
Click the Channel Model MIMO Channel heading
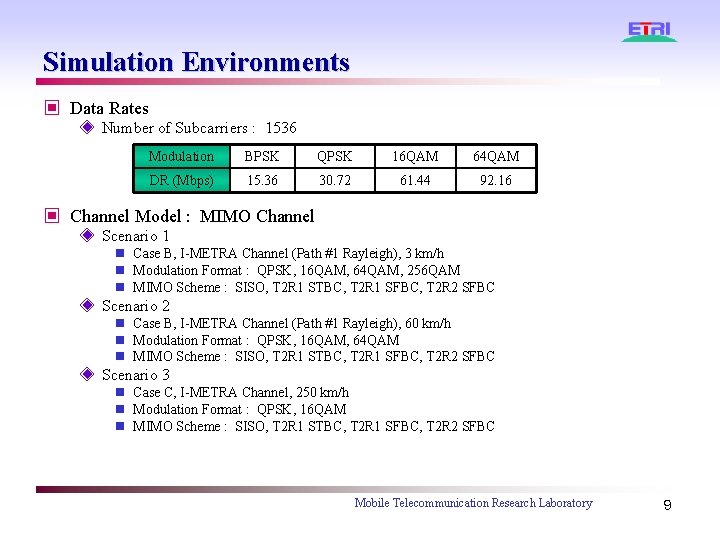pos(192,216)
